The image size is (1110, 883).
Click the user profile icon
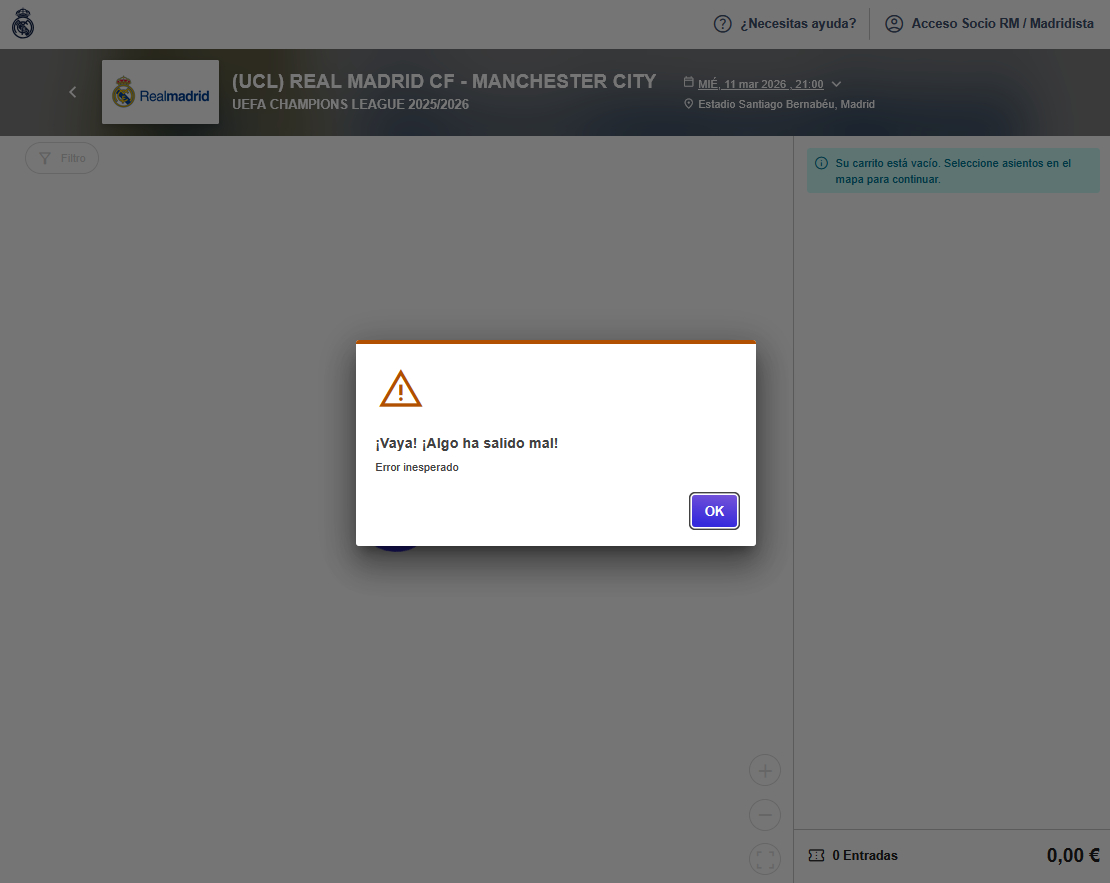point(894,24)
